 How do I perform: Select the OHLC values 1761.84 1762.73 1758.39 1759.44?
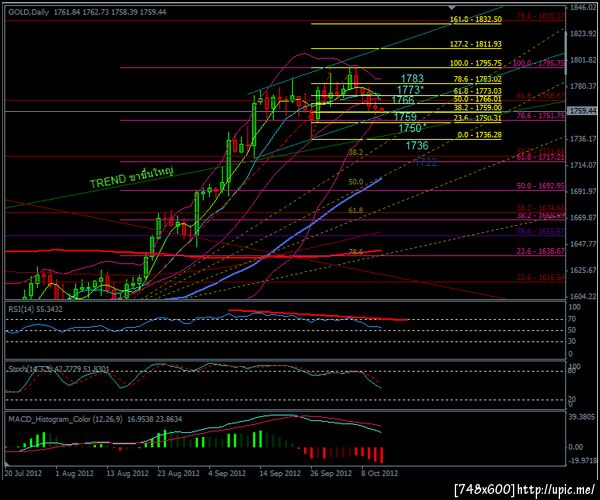pos(110,12)
